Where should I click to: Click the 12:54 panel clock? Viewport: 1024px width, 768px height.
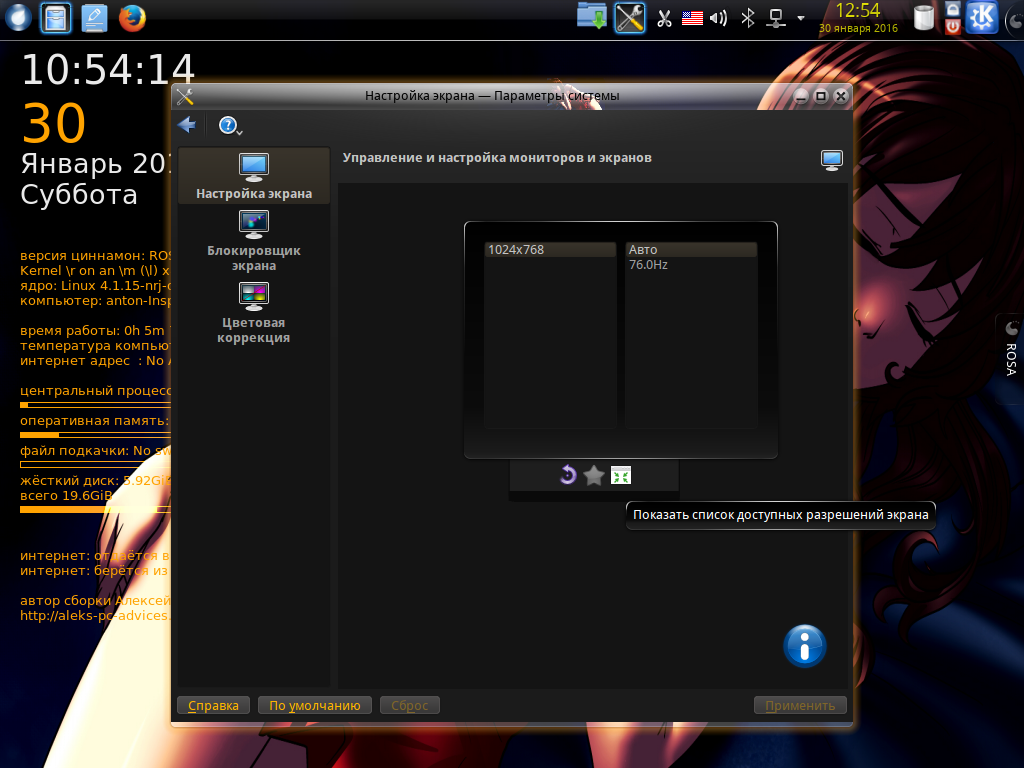[858, 11]
